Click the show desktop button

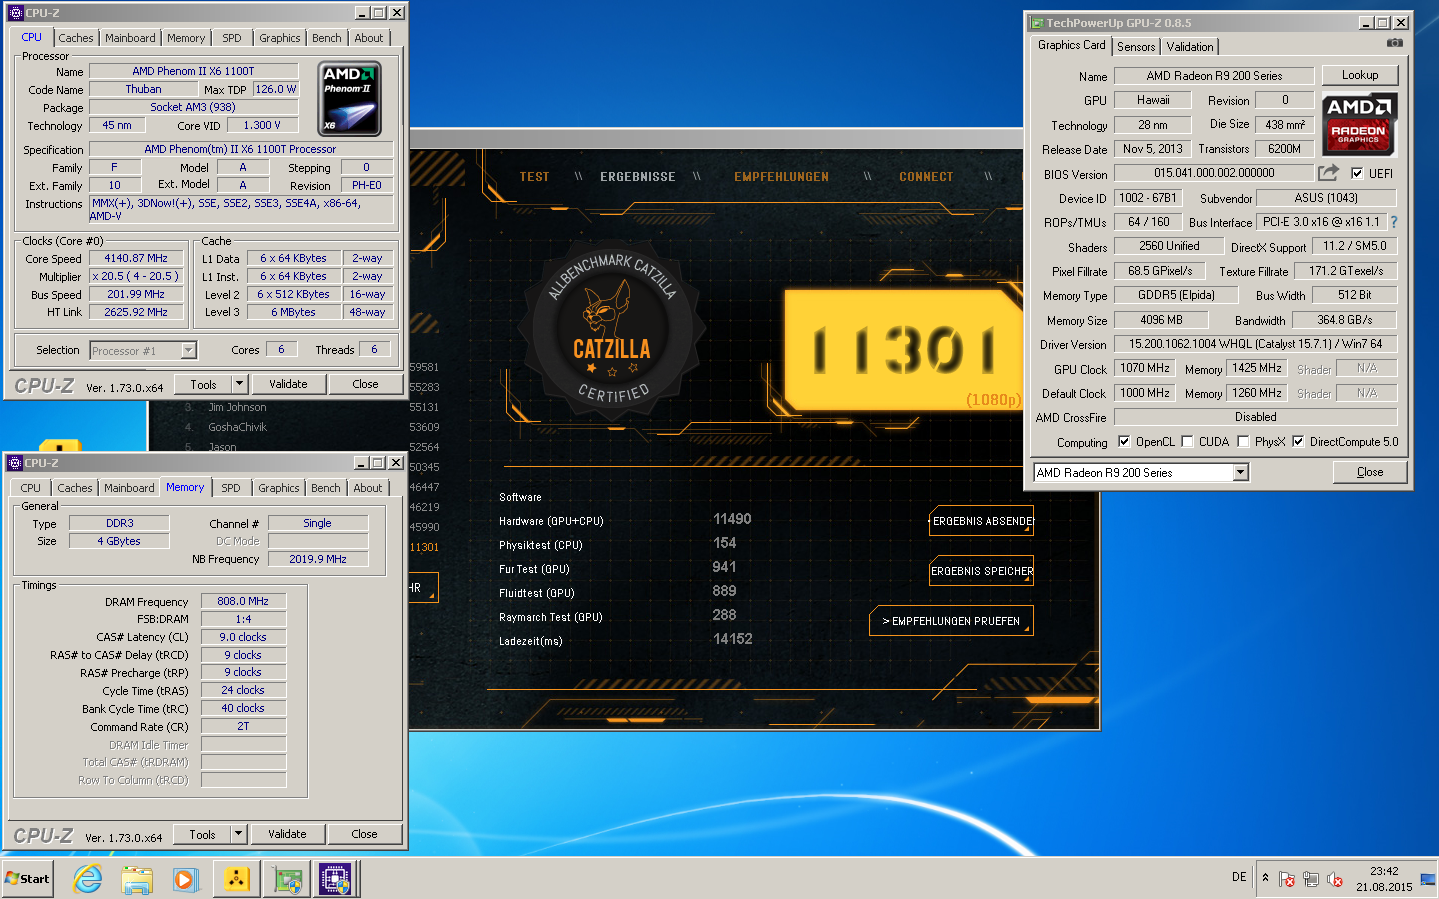(x=1428, y=879)
